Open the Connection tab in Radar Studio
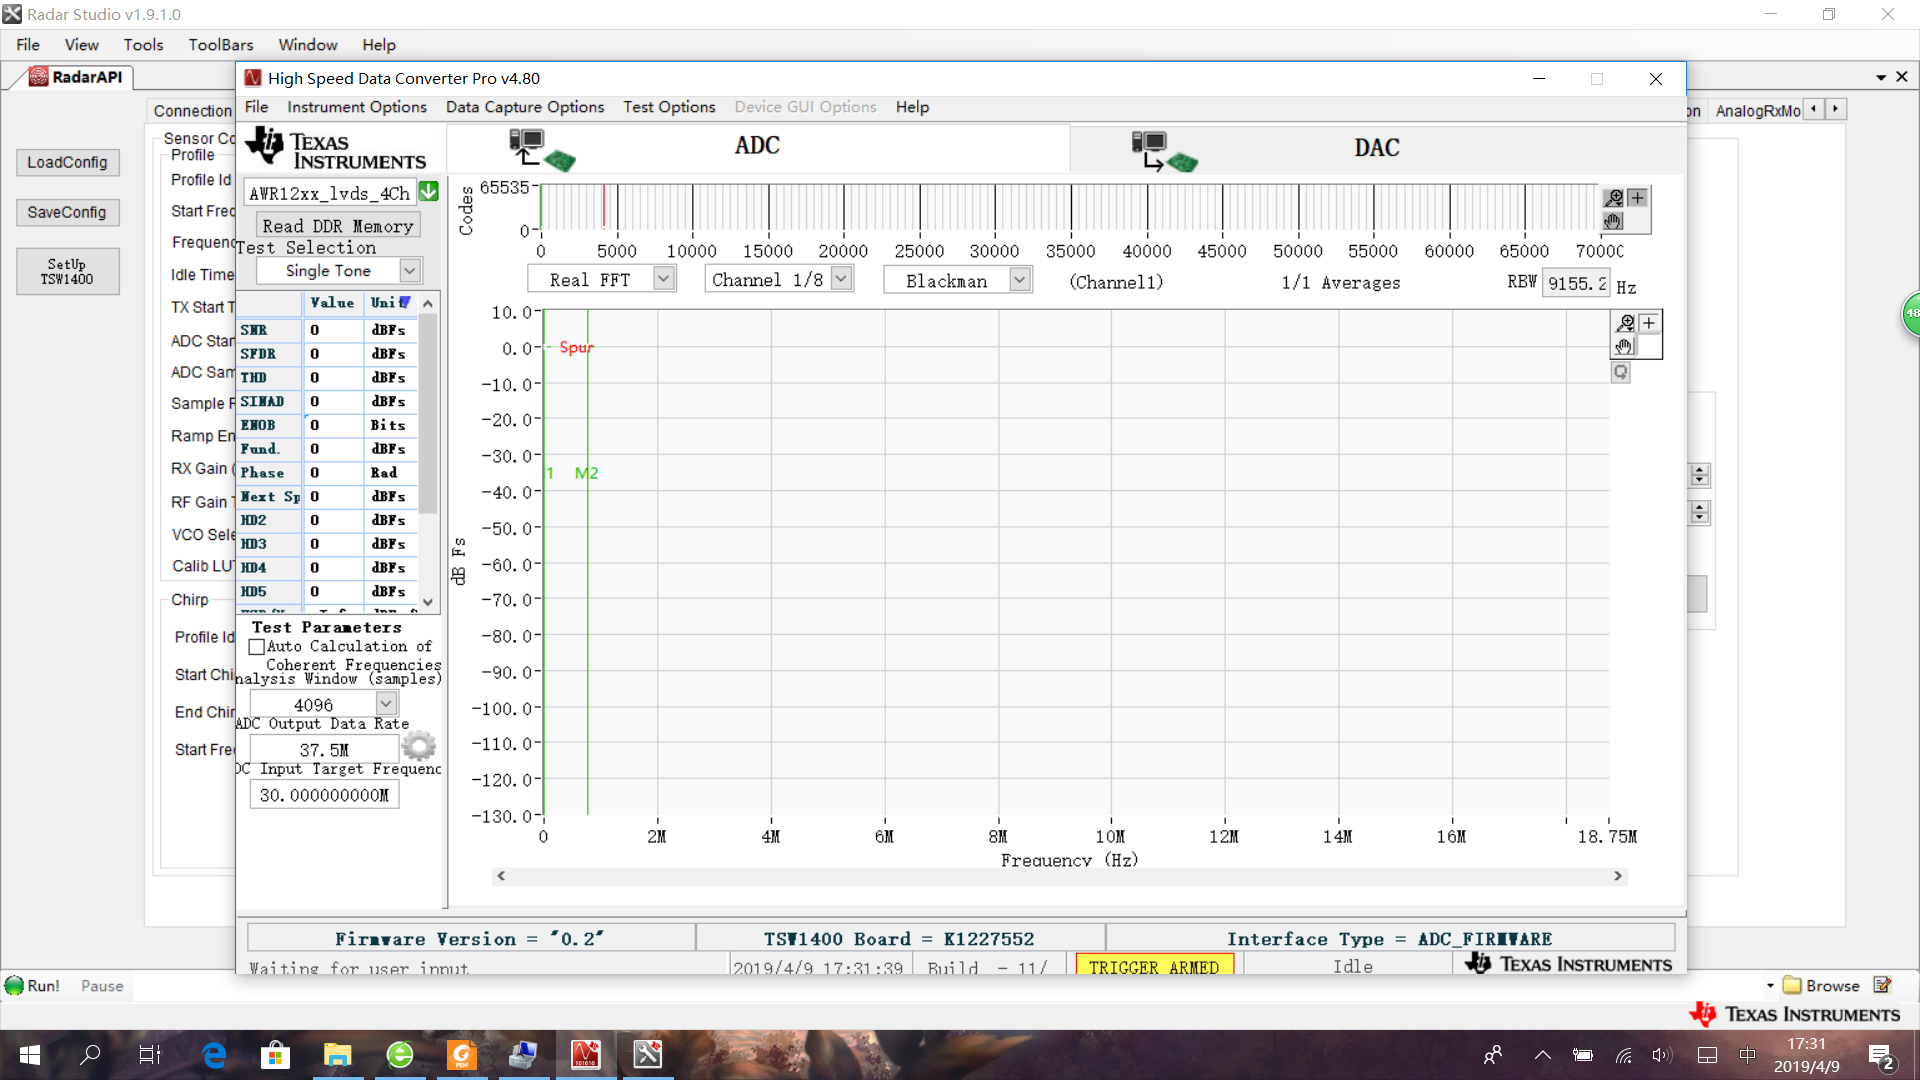 193,111
